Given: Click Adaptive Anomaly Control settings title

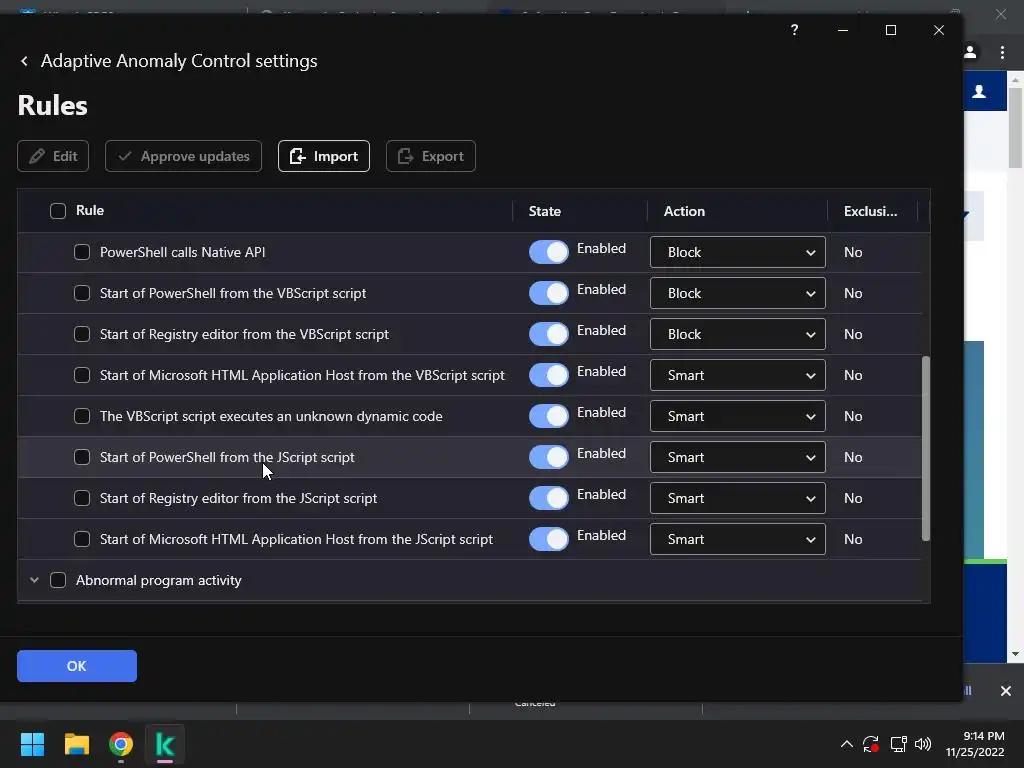Looking at the screenshot, I should (x=179, y=61).
